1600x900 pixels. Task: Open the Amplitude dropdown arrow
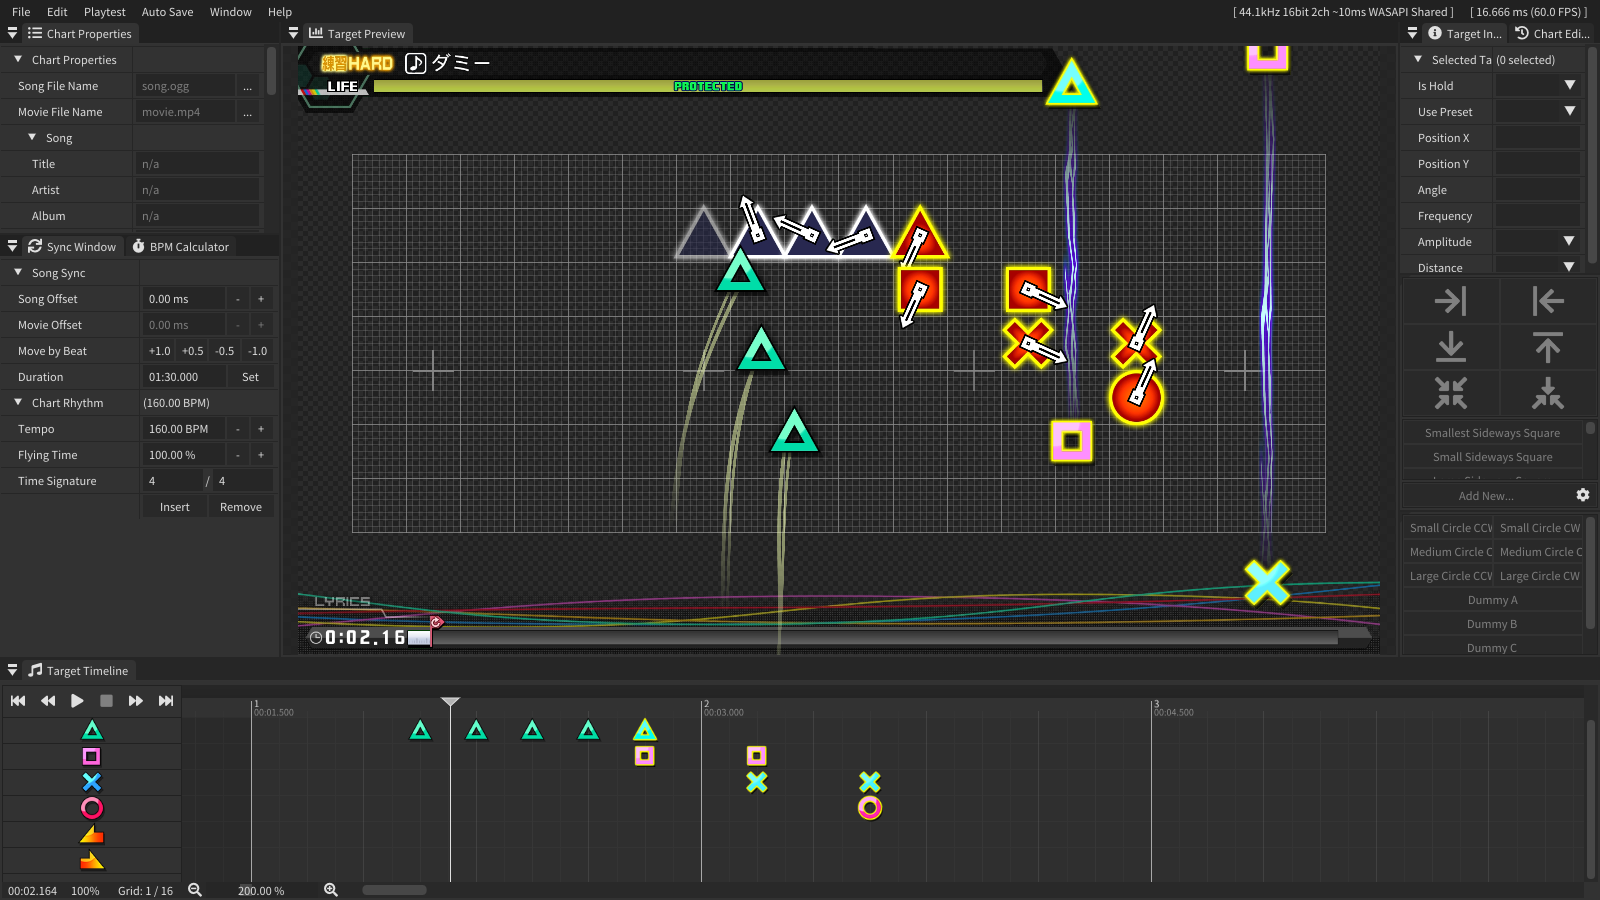[x=1569, y=242]
